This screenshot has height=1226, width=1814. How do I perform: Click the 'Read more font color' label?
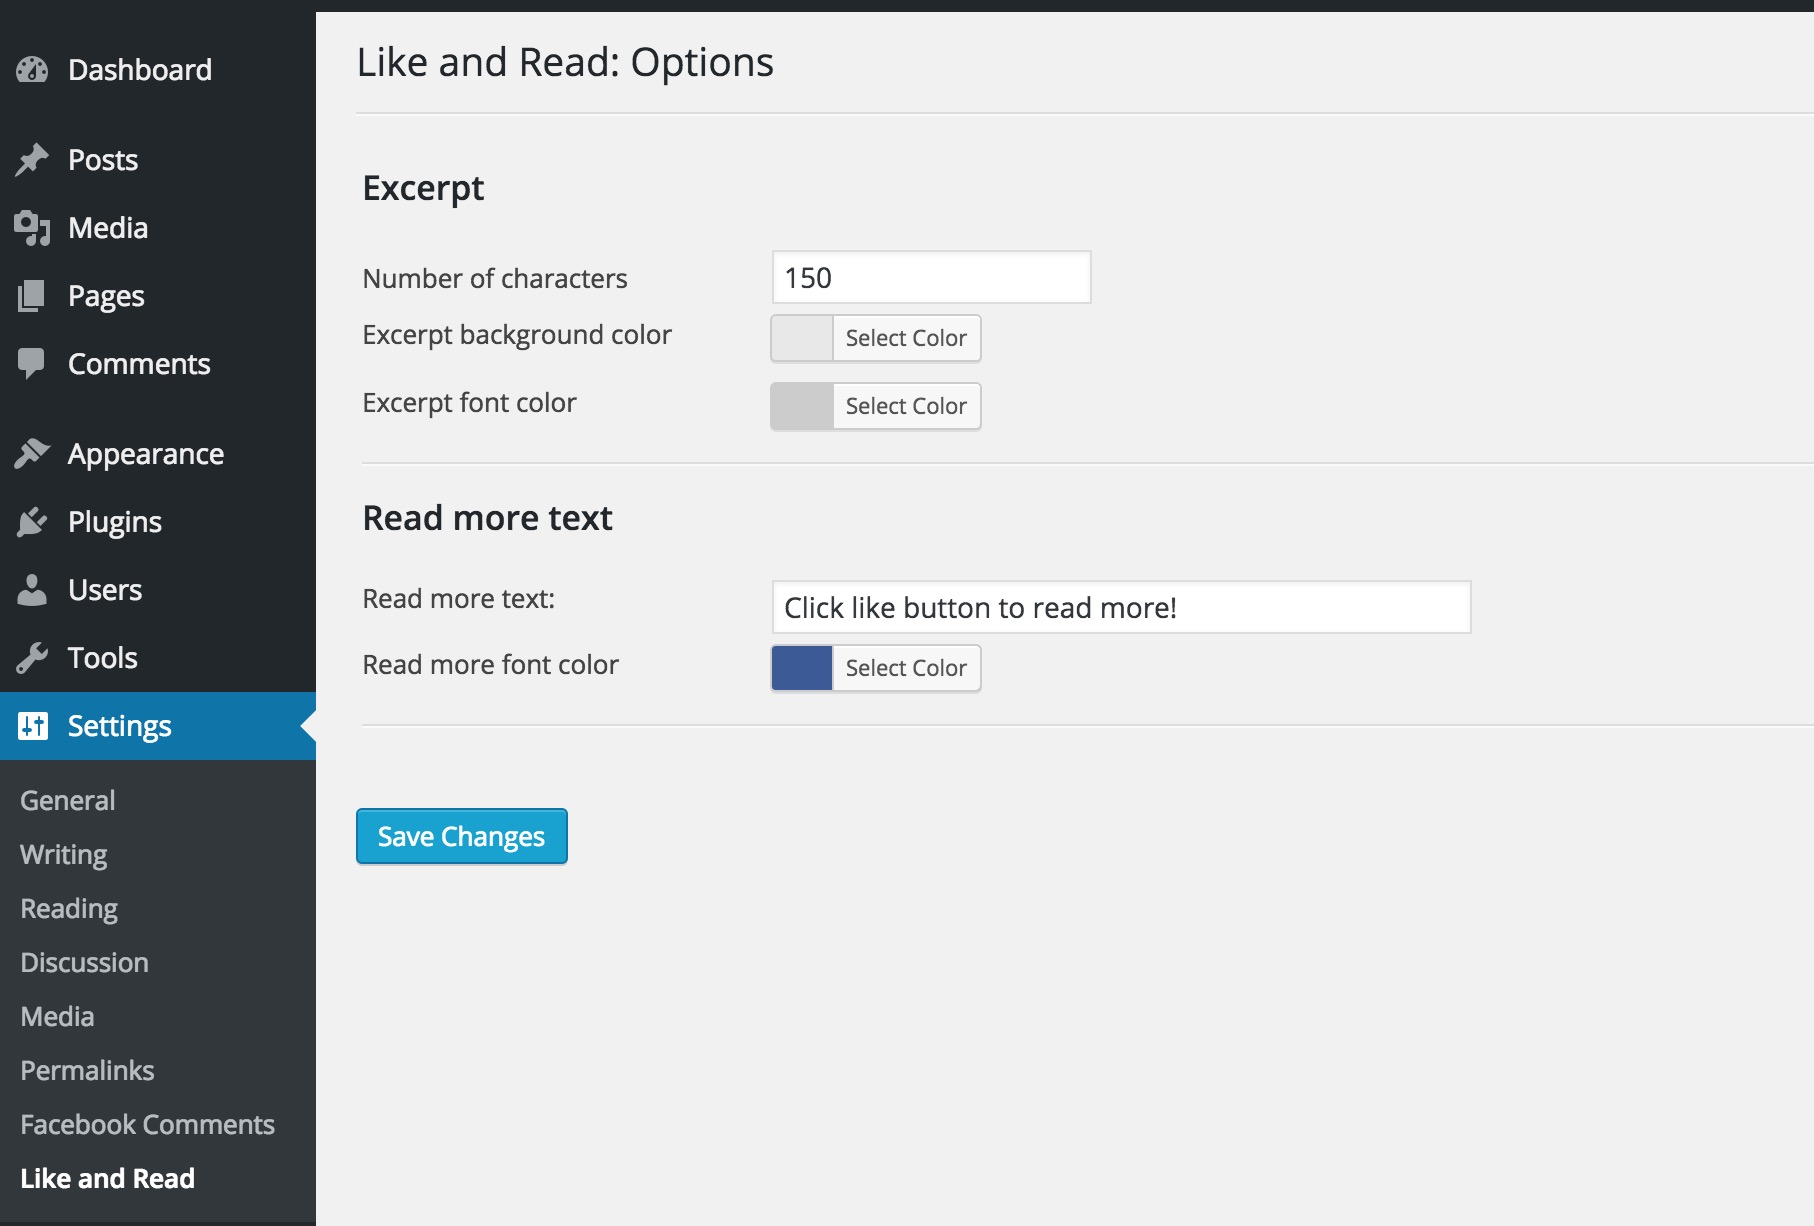(490, 665)
